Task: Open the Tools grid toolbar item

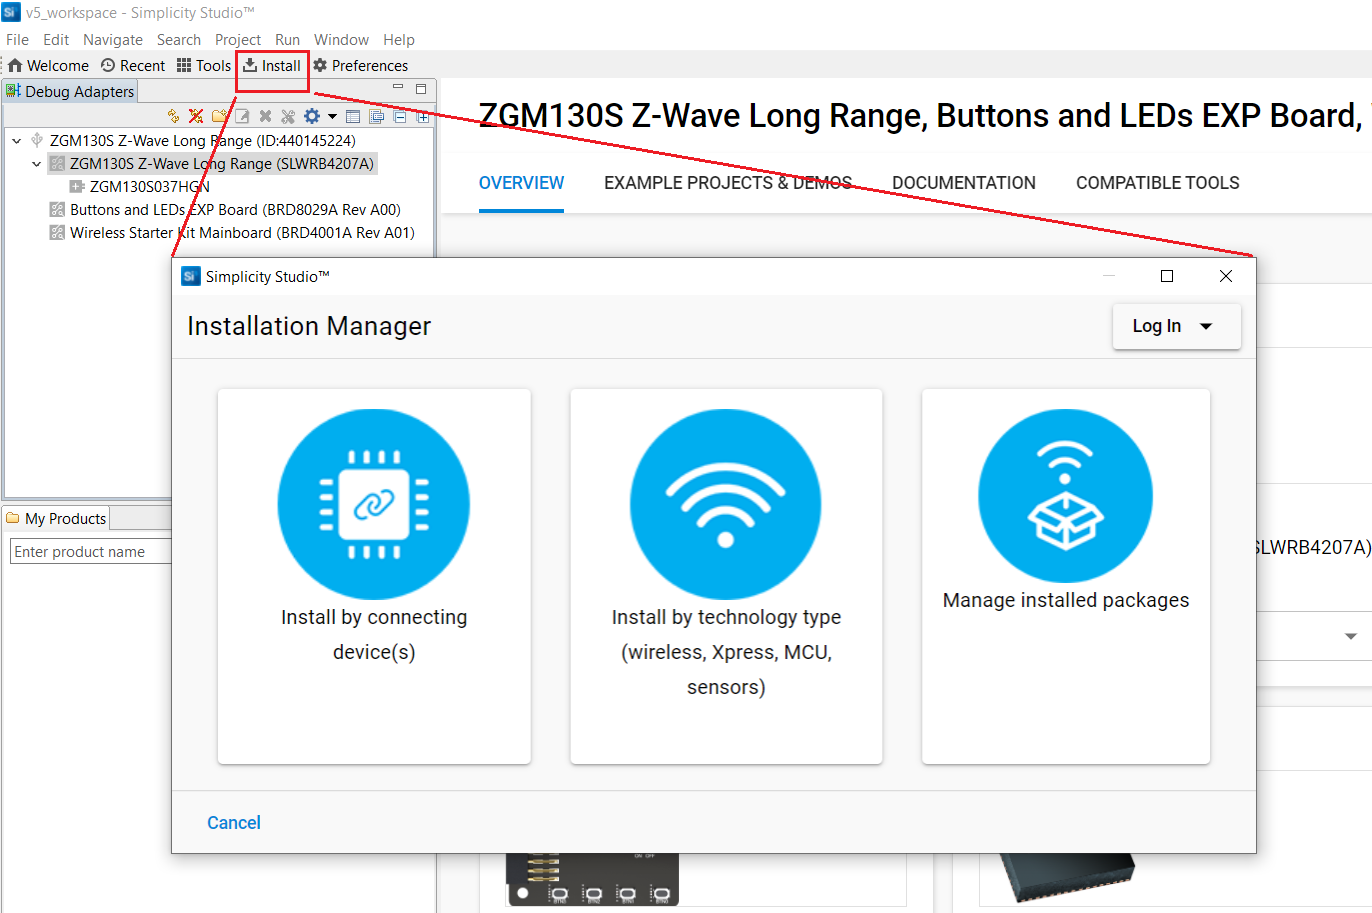Action: pyautogui.click(x=204, y=66)
